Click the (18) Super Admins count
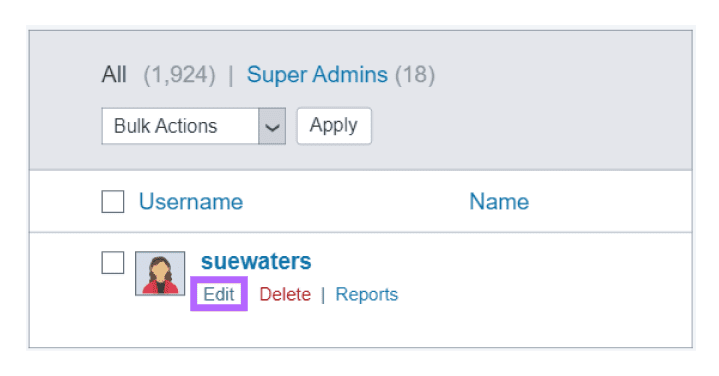Viewport: 719px width, 376px height. [x=415, y=75]
